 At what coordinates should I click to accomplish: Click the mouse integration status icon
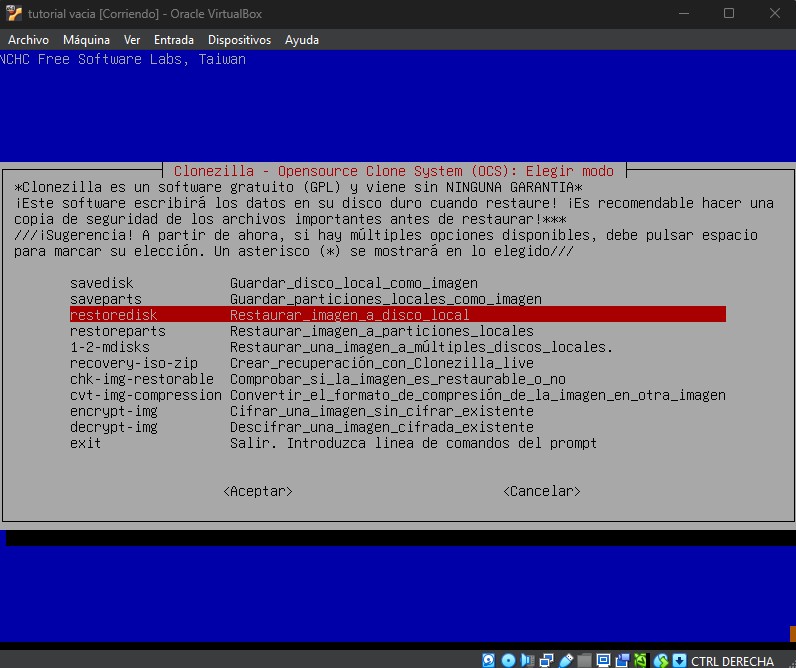point(661,660)
